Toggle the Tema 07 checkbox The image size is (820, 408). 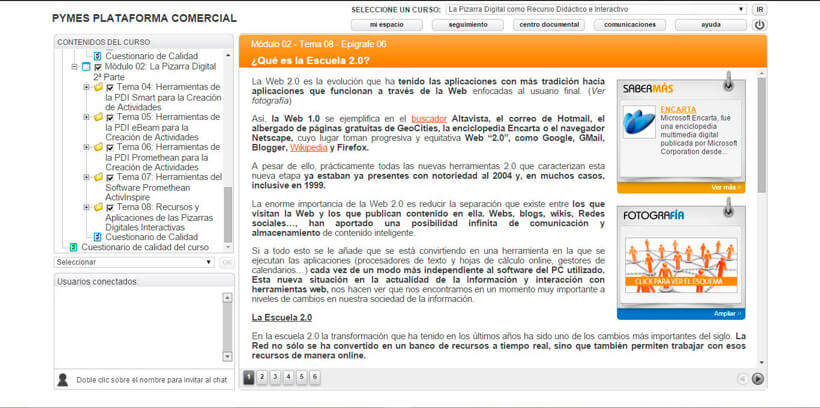click(109, 177)
